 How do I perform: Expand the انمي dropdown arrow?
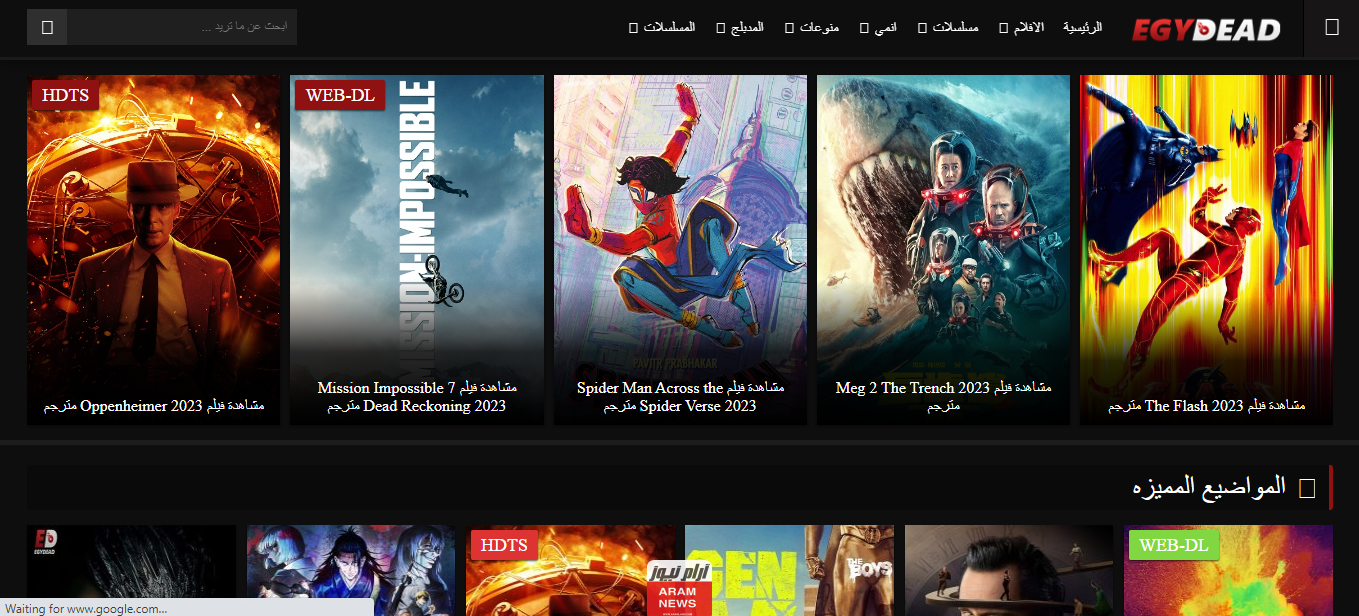click(864, 28)
